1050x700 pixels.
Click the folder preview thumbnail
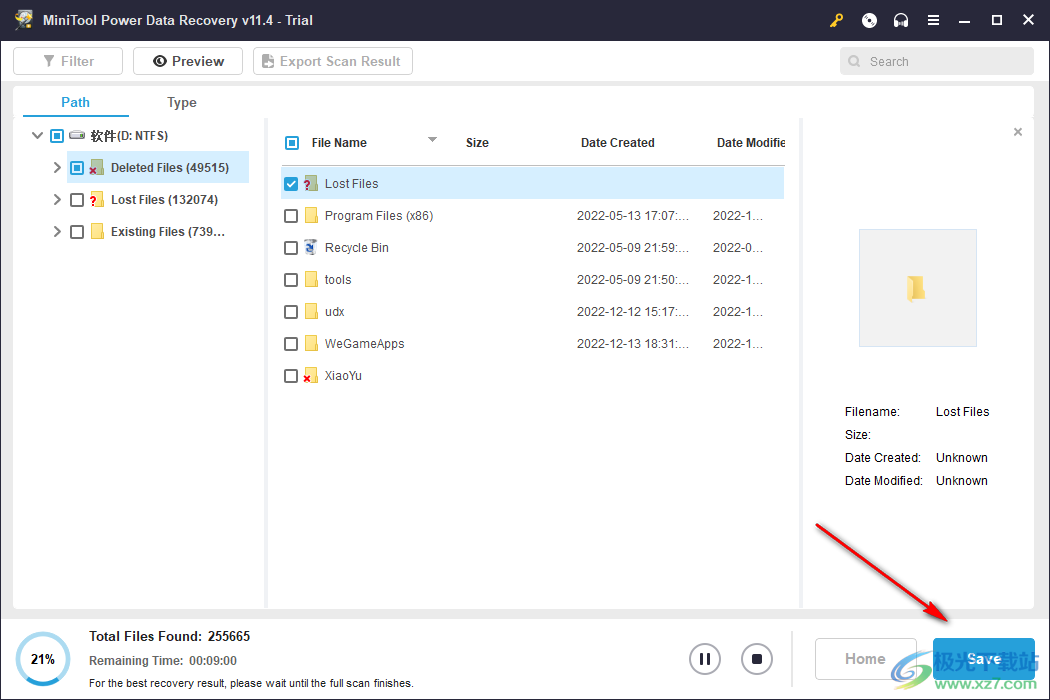point(917,288)
